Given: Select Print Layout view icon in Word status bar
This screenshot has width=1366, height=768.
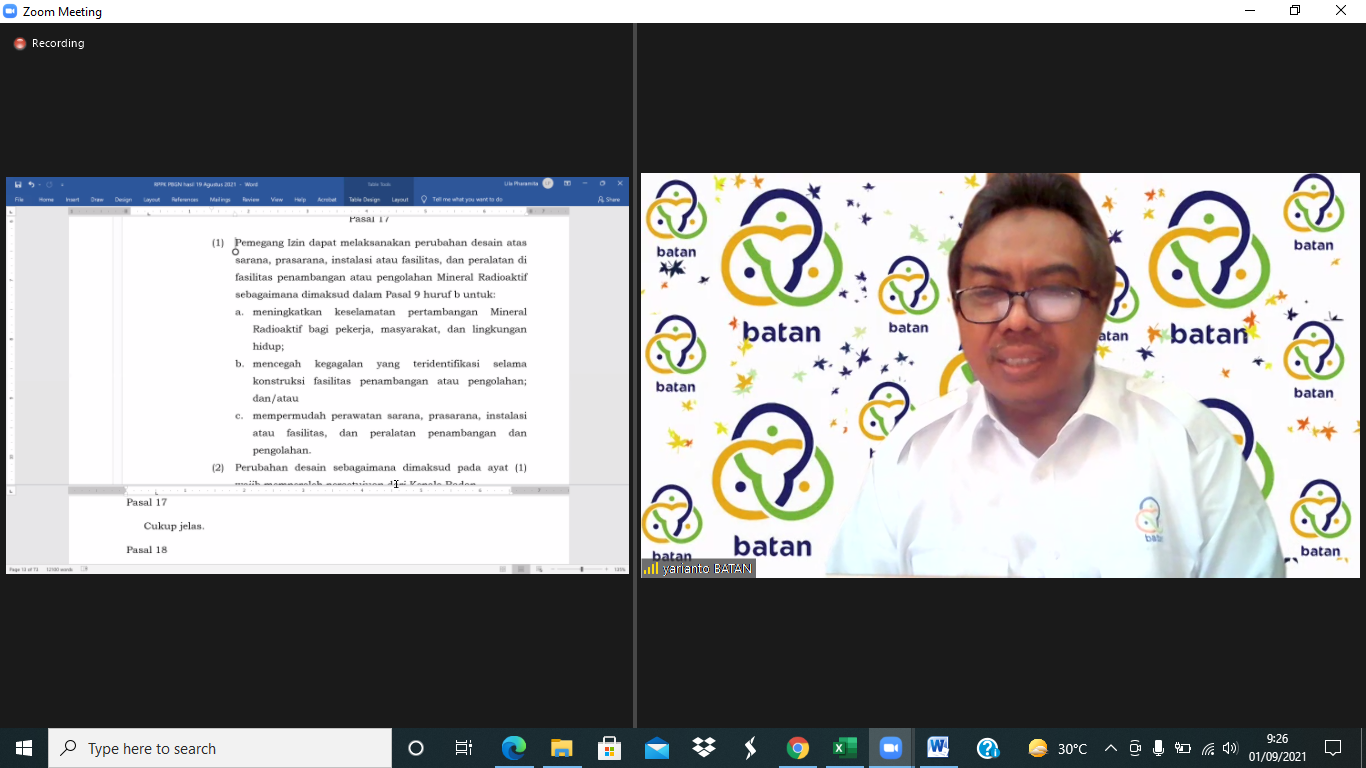Looking at the screenshot, I should (521, 569).
